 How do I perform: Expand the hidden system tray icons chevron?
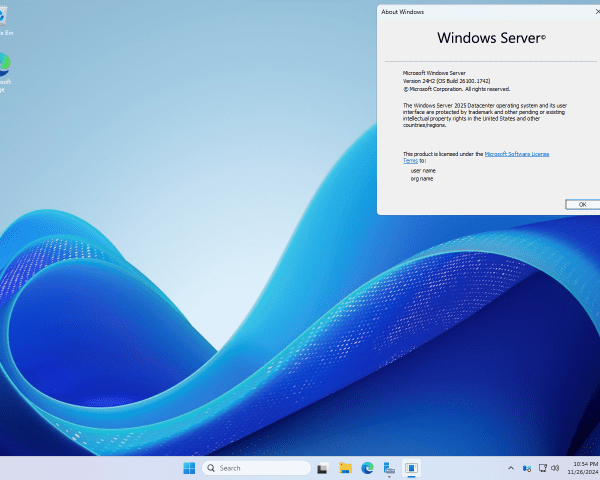tap(511, 468)
